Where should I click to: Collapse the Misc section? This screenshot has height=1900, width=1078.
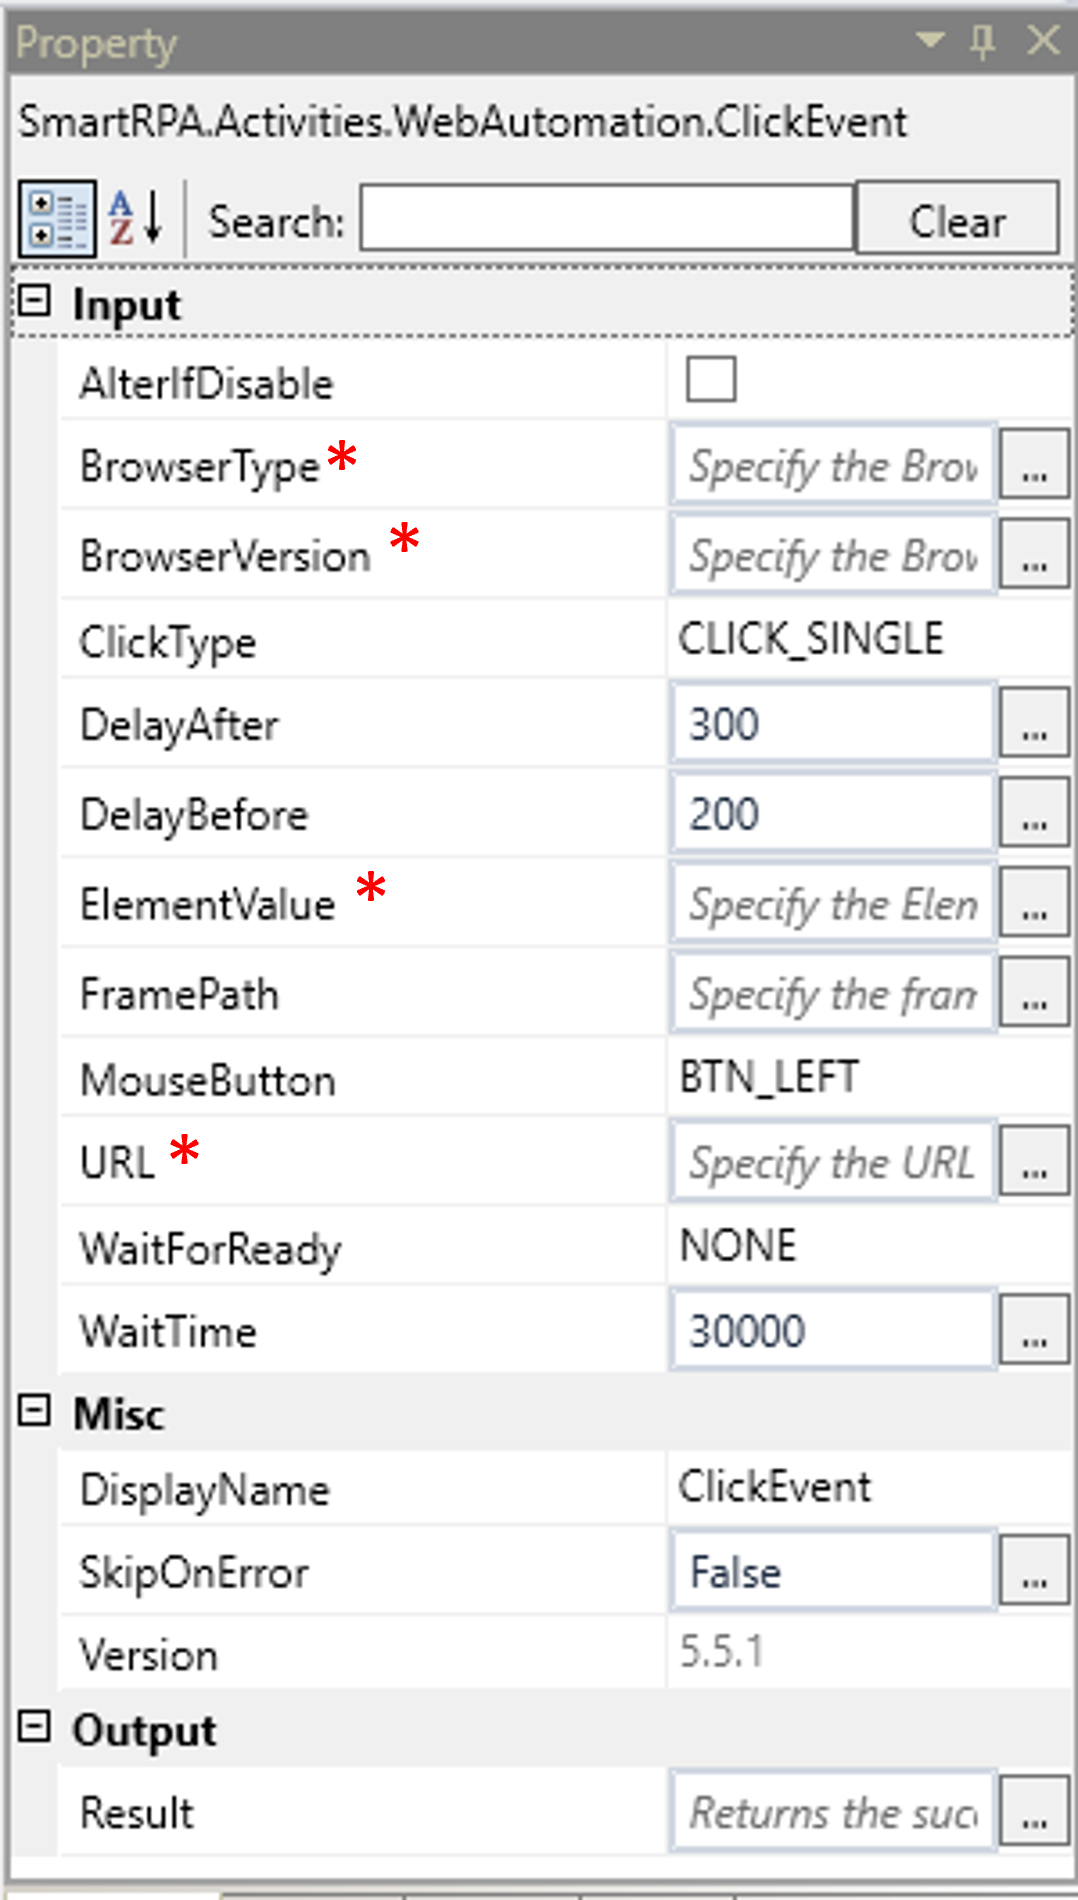(35, 1411)
